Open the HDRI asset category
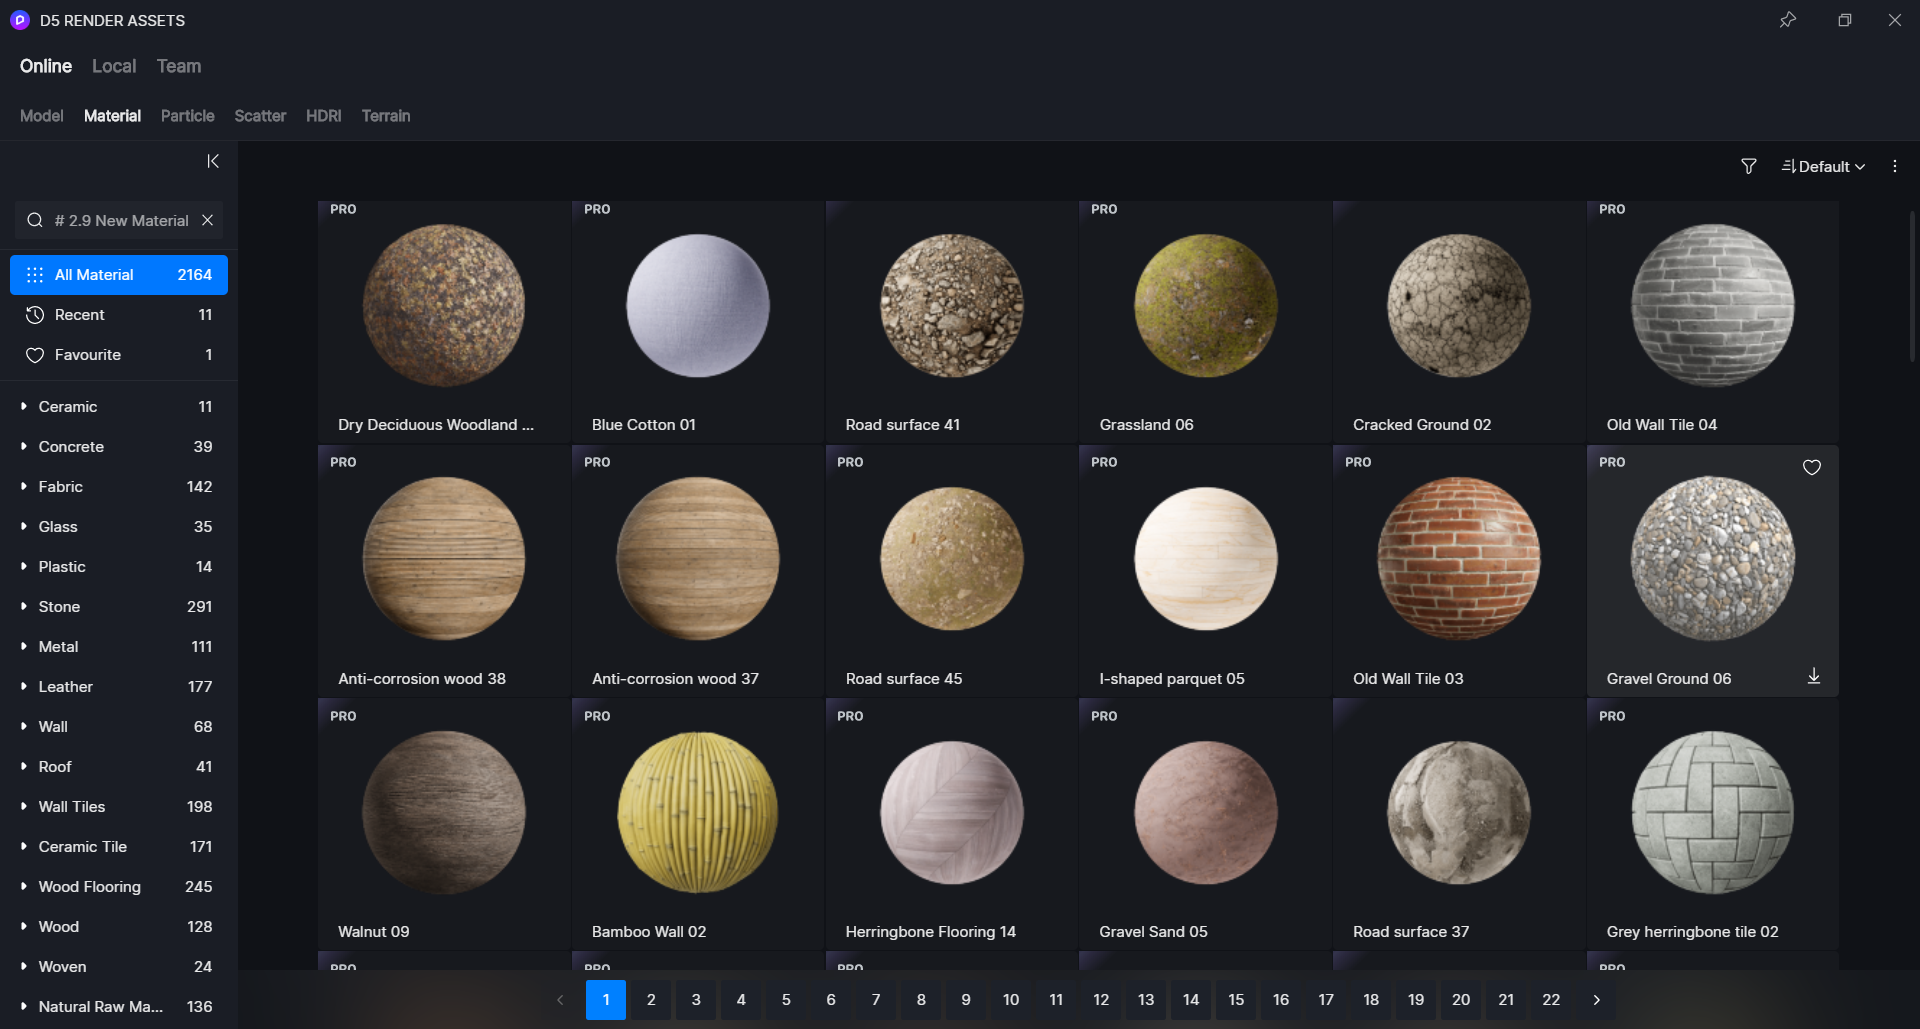The height and width of the screenshot is (1029, 1920). click(x=323, y=116)
